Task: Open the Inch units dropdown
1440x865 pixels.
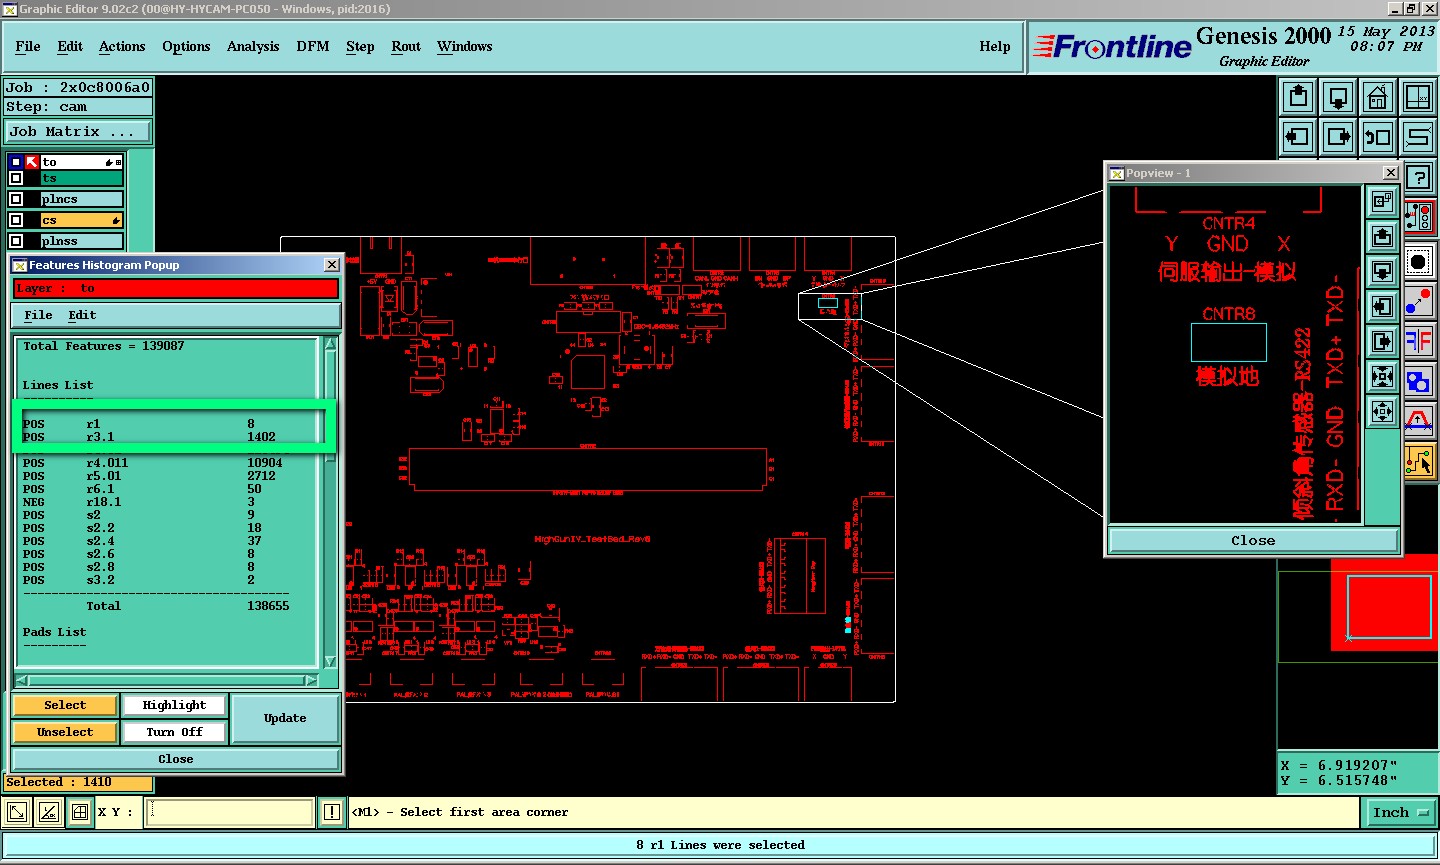Action: (1400, 813)
